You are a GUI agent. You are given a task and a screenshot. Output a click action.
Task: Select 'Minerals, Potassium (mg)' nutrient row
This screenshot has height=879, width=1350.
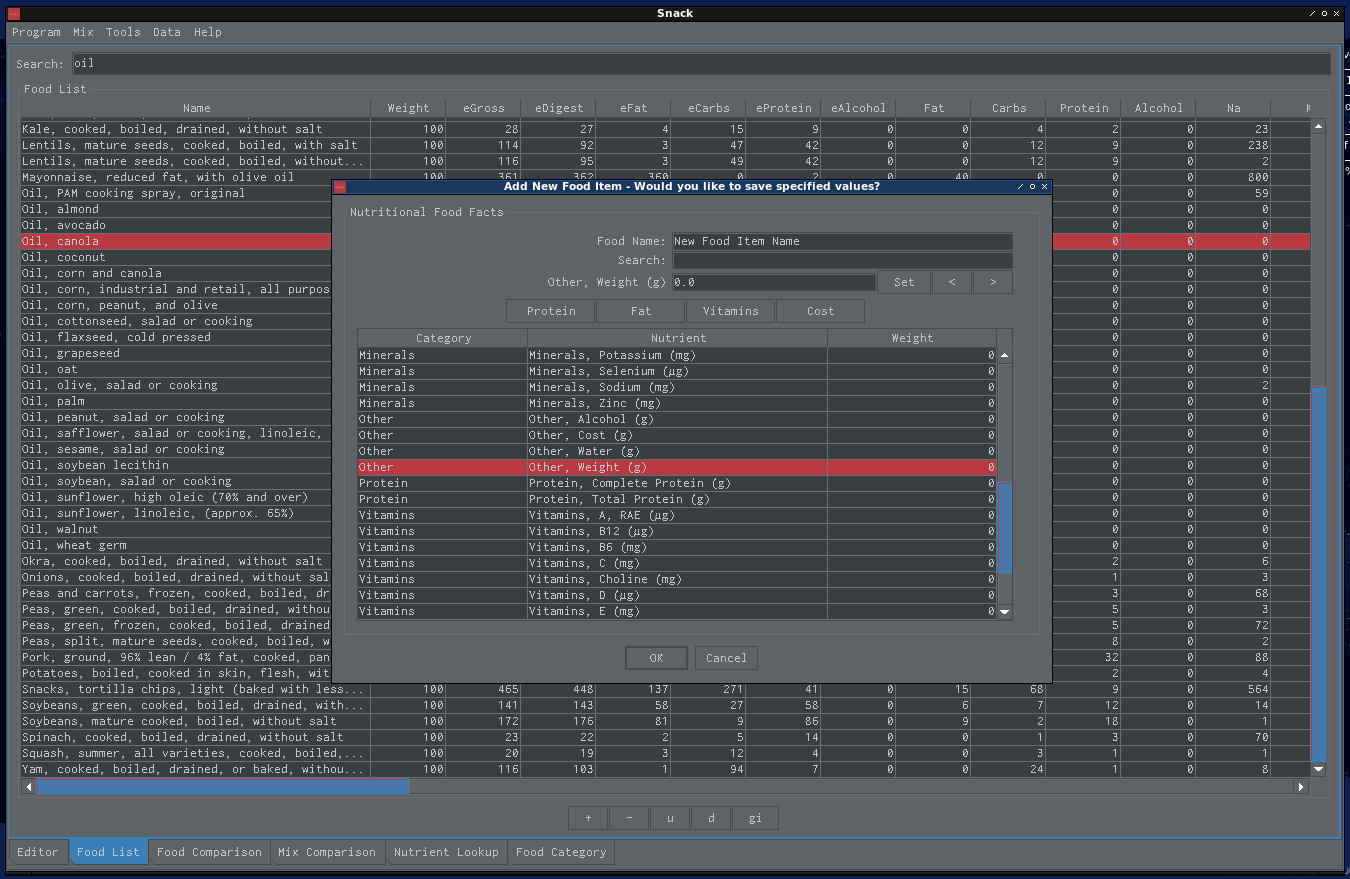(677, 355)
